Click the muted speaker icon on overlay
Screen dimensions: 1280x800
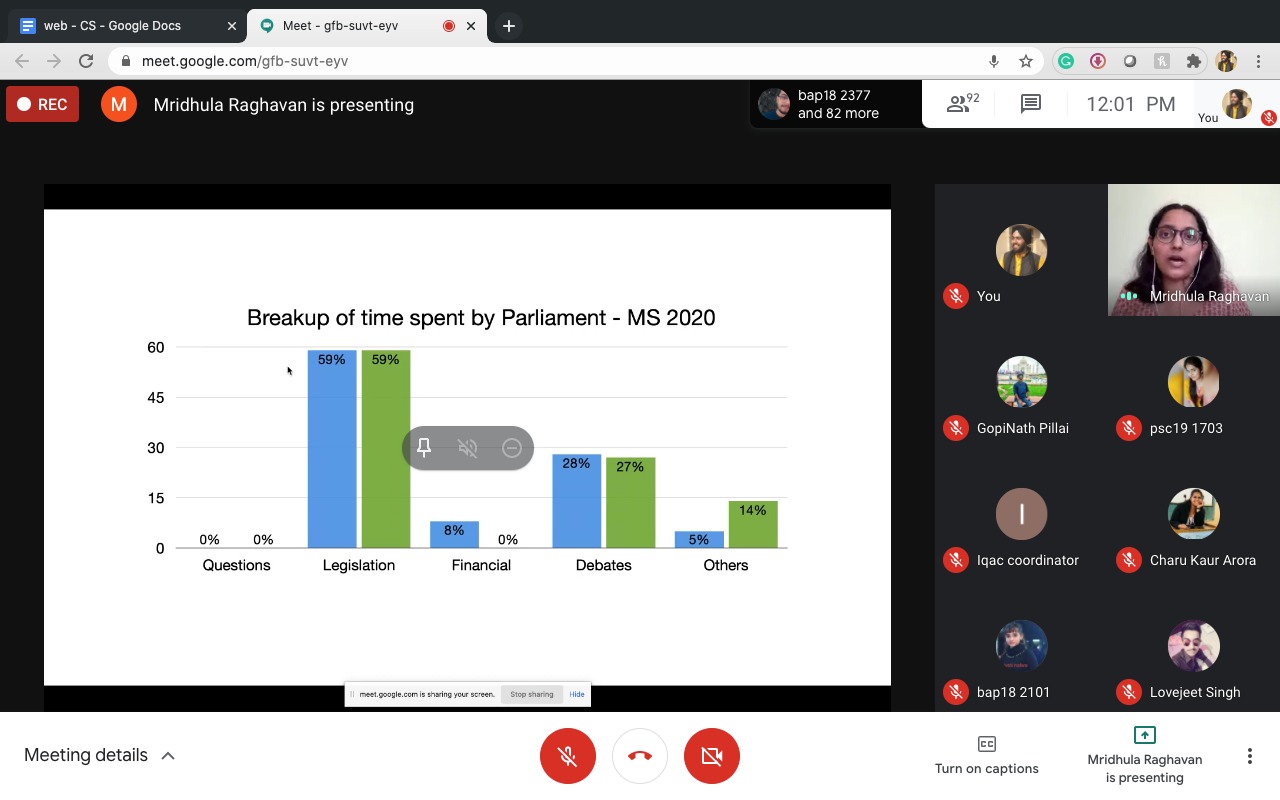[x=468, y=448]
